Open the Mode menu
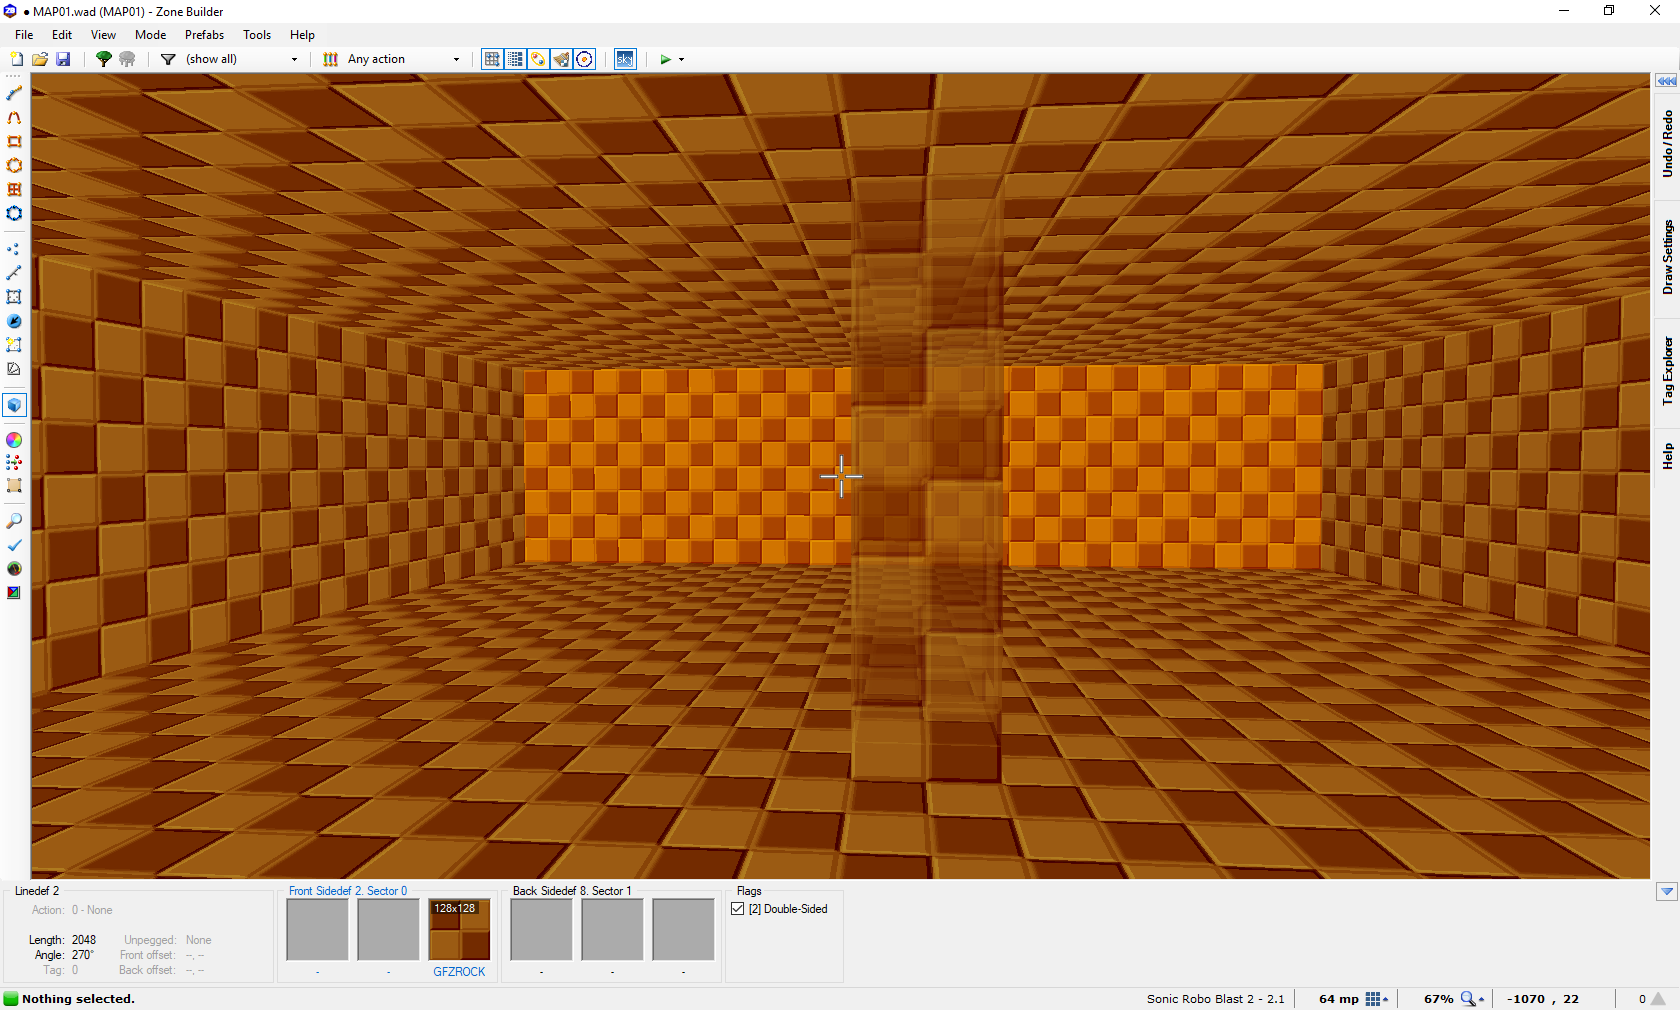The height and width of the screenshot is (1010, 1680). tap(150, 35)
